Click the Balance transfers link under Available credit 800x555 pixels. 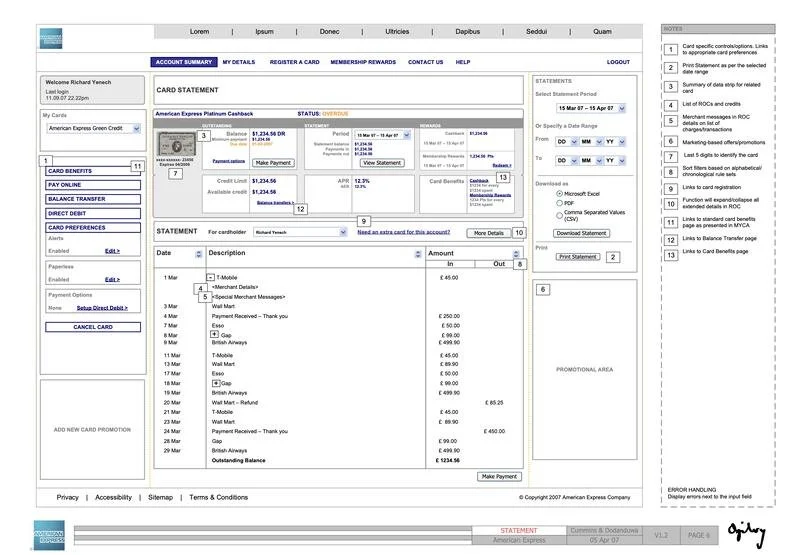coord(276,203)
